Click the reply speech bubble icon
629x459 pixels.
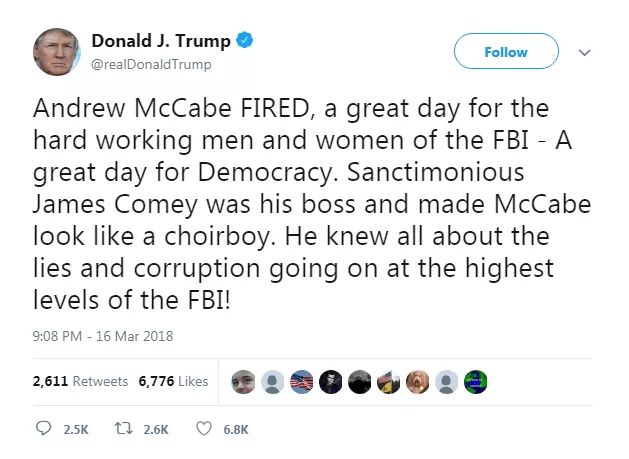42,429
